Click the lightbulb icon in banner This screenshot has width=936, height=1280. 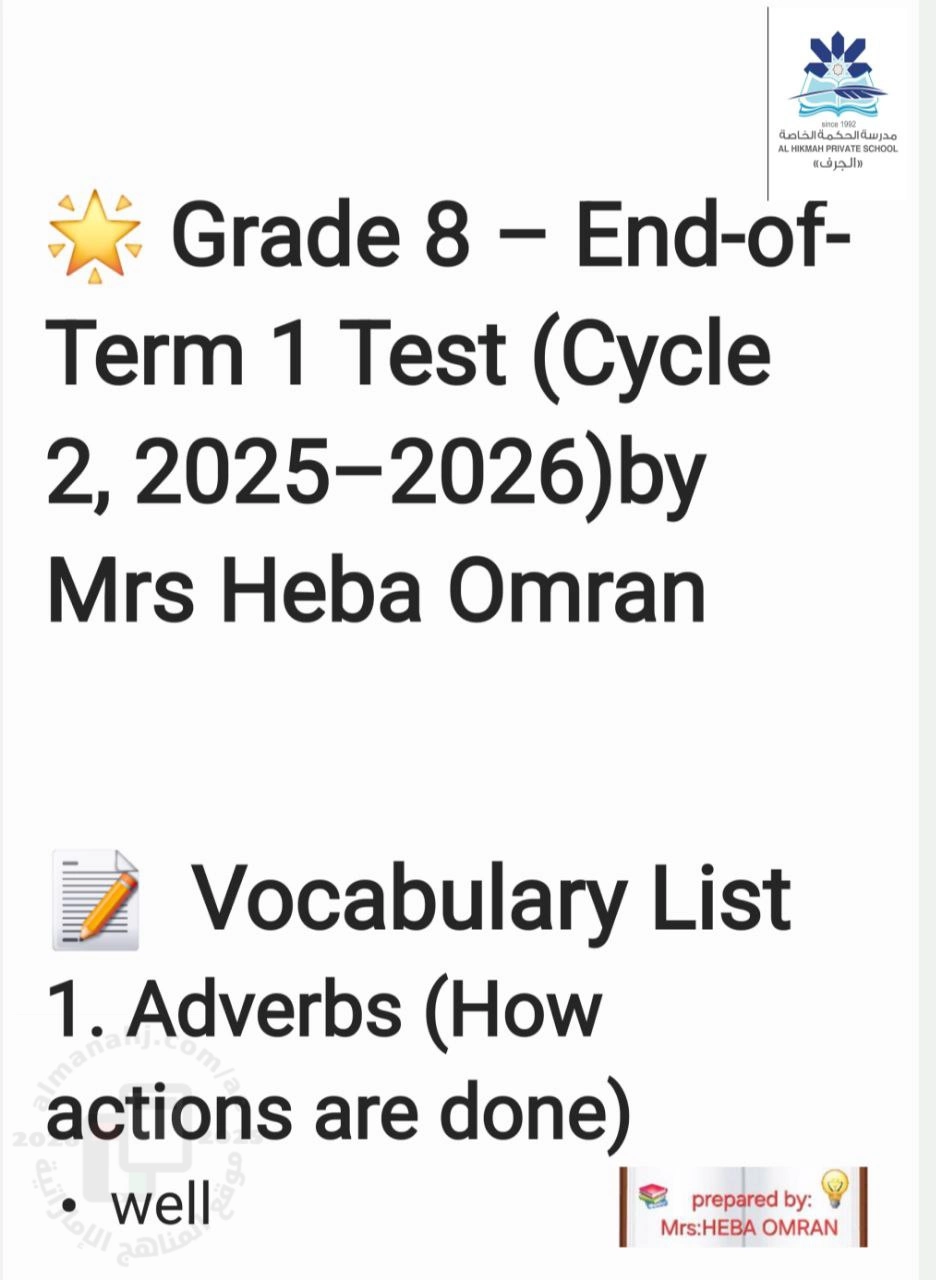point(832,1189)
